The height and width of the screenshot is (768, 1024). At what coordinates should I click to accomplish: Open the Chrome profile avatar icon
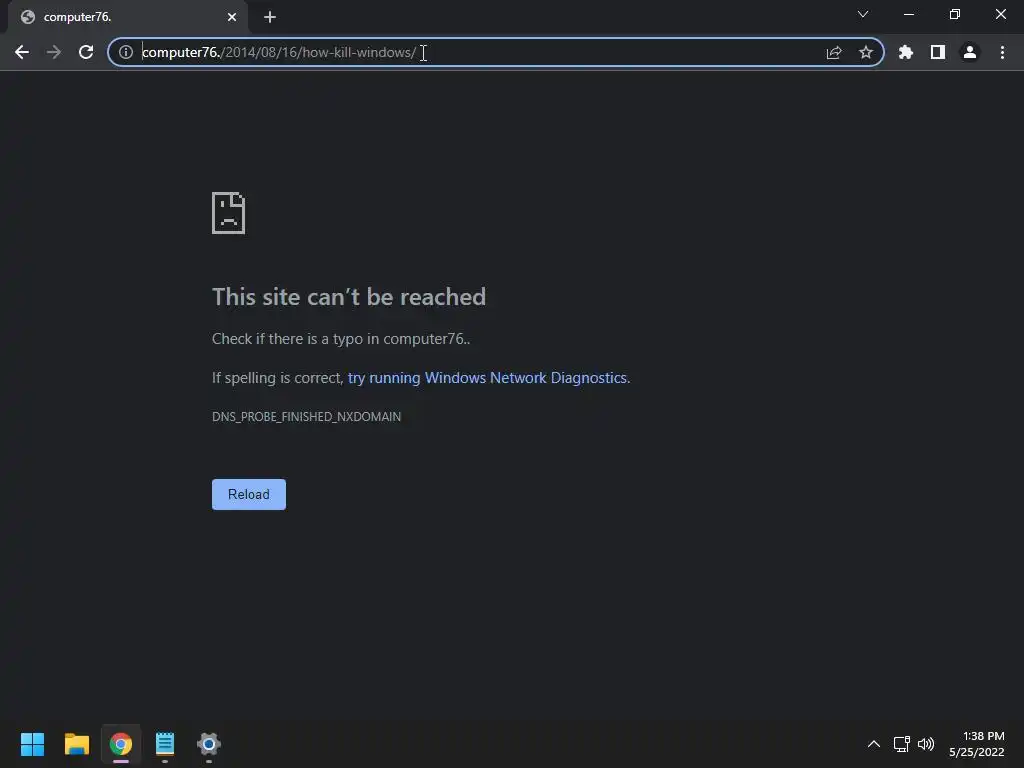coord(970,52)
